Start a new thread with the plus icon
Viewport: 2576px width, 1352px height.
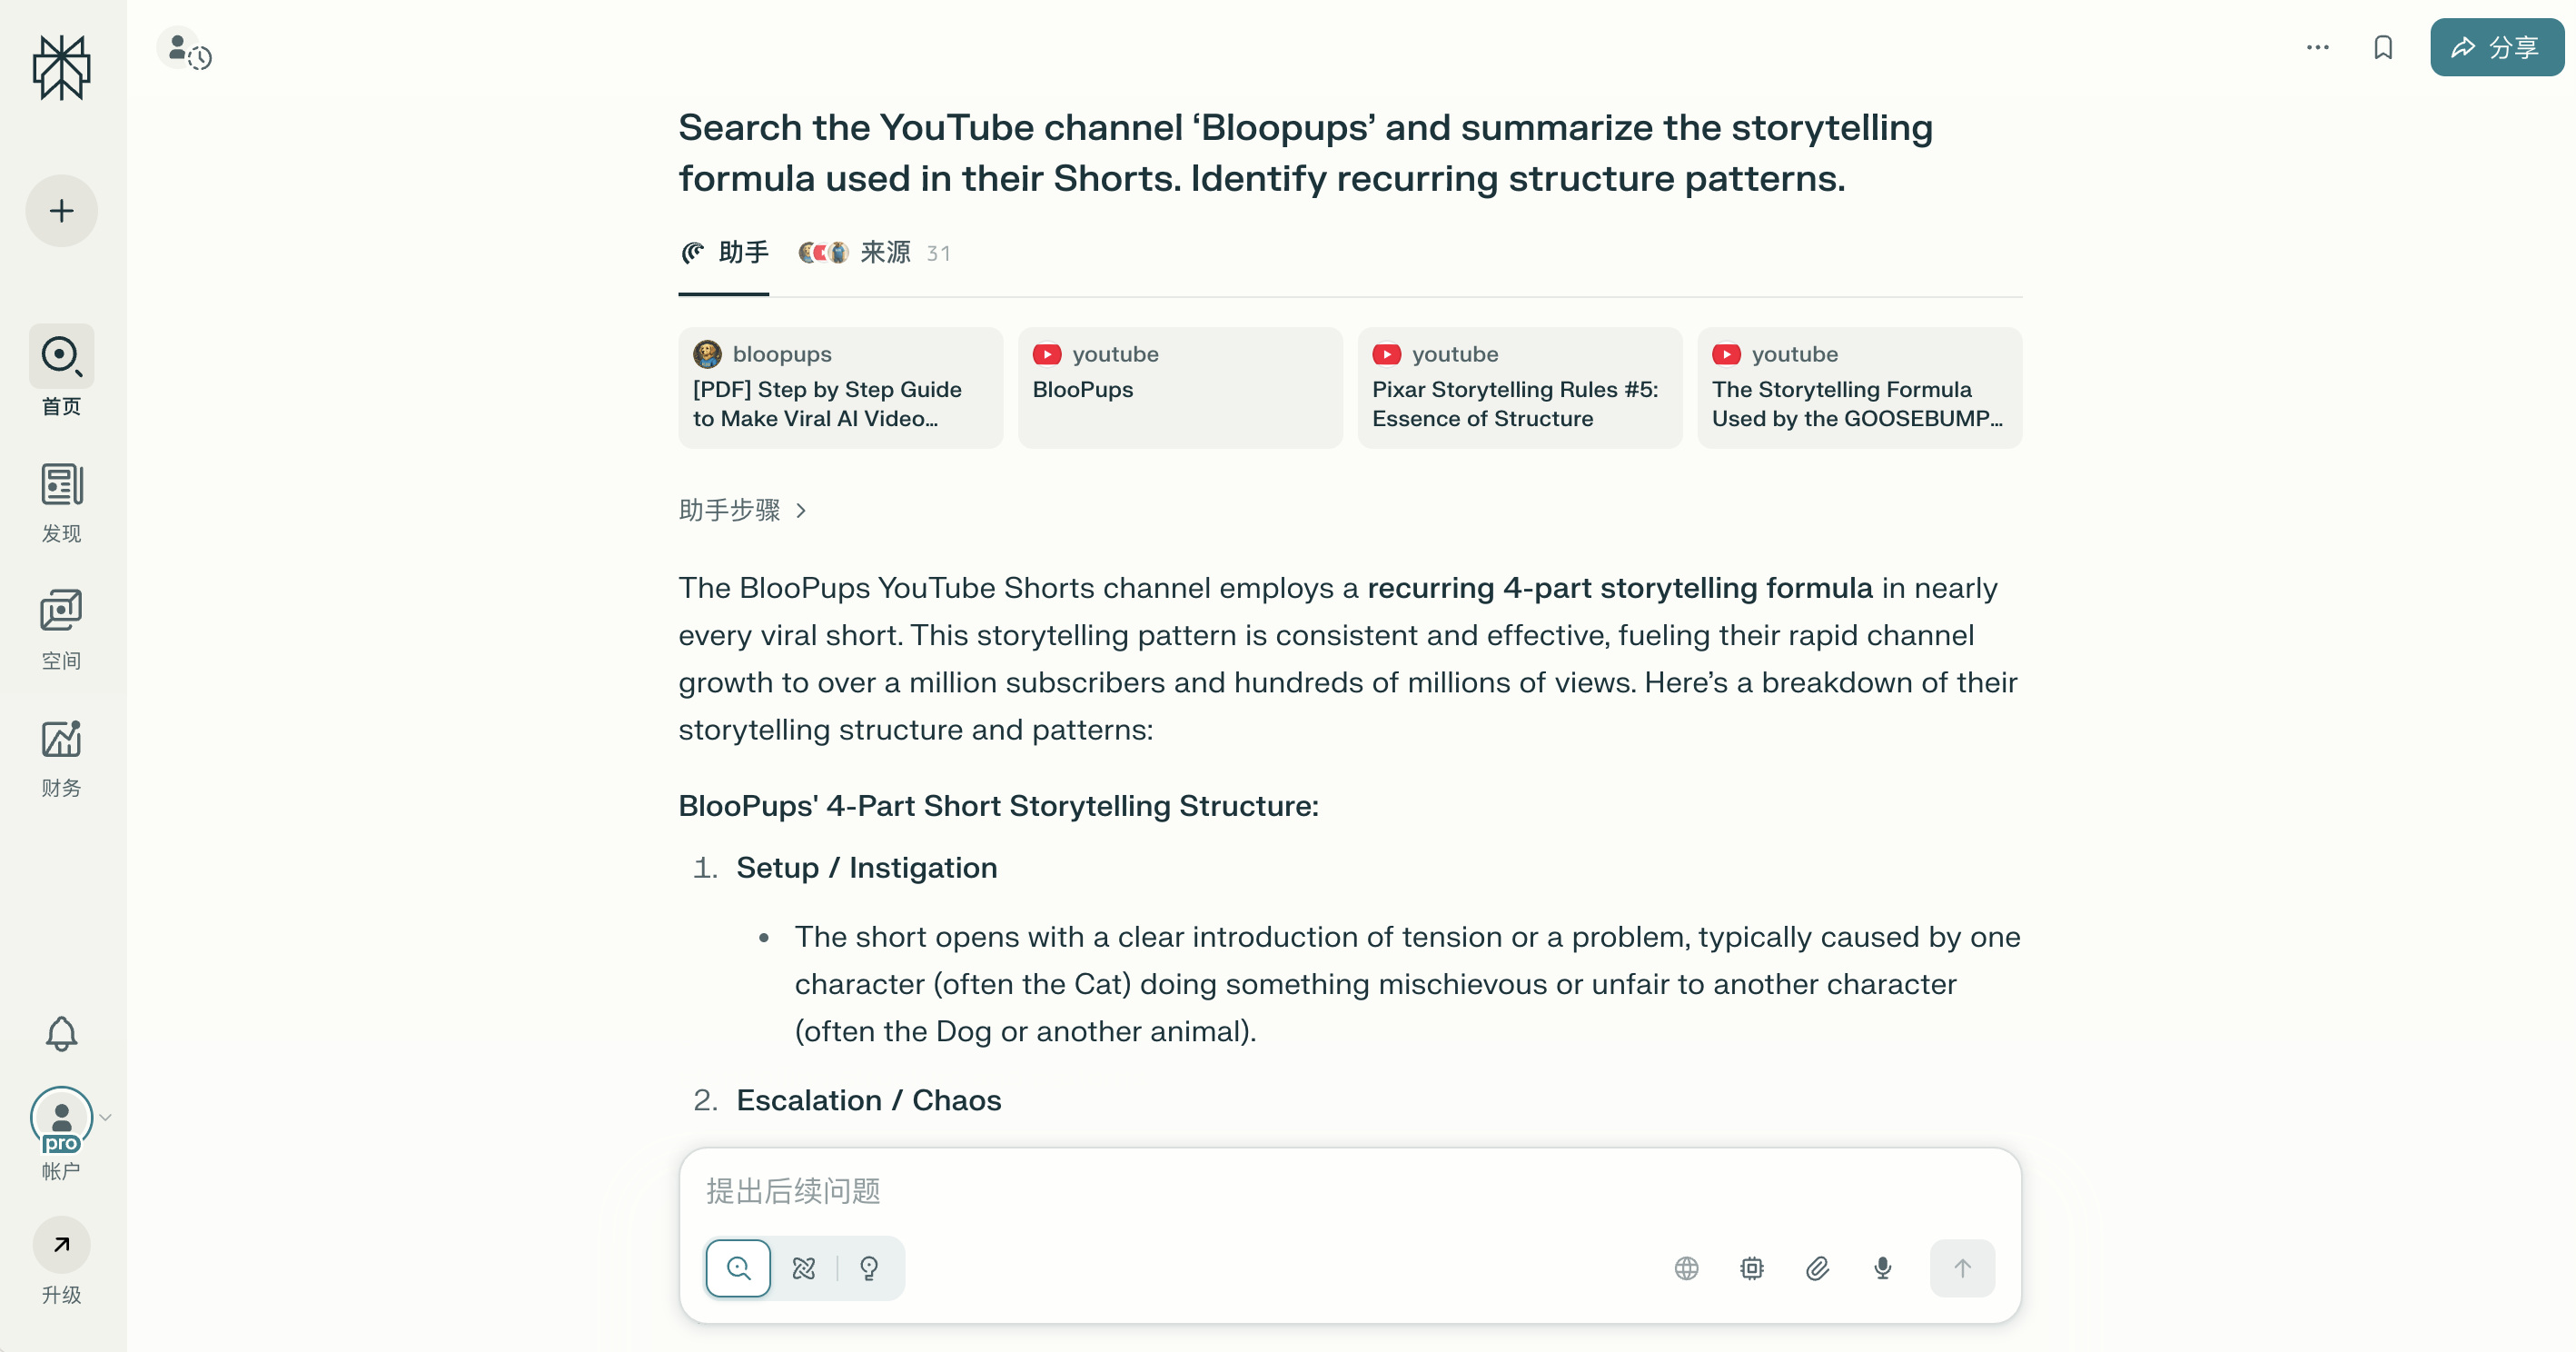pyautogui.click(x=61, y=211)
